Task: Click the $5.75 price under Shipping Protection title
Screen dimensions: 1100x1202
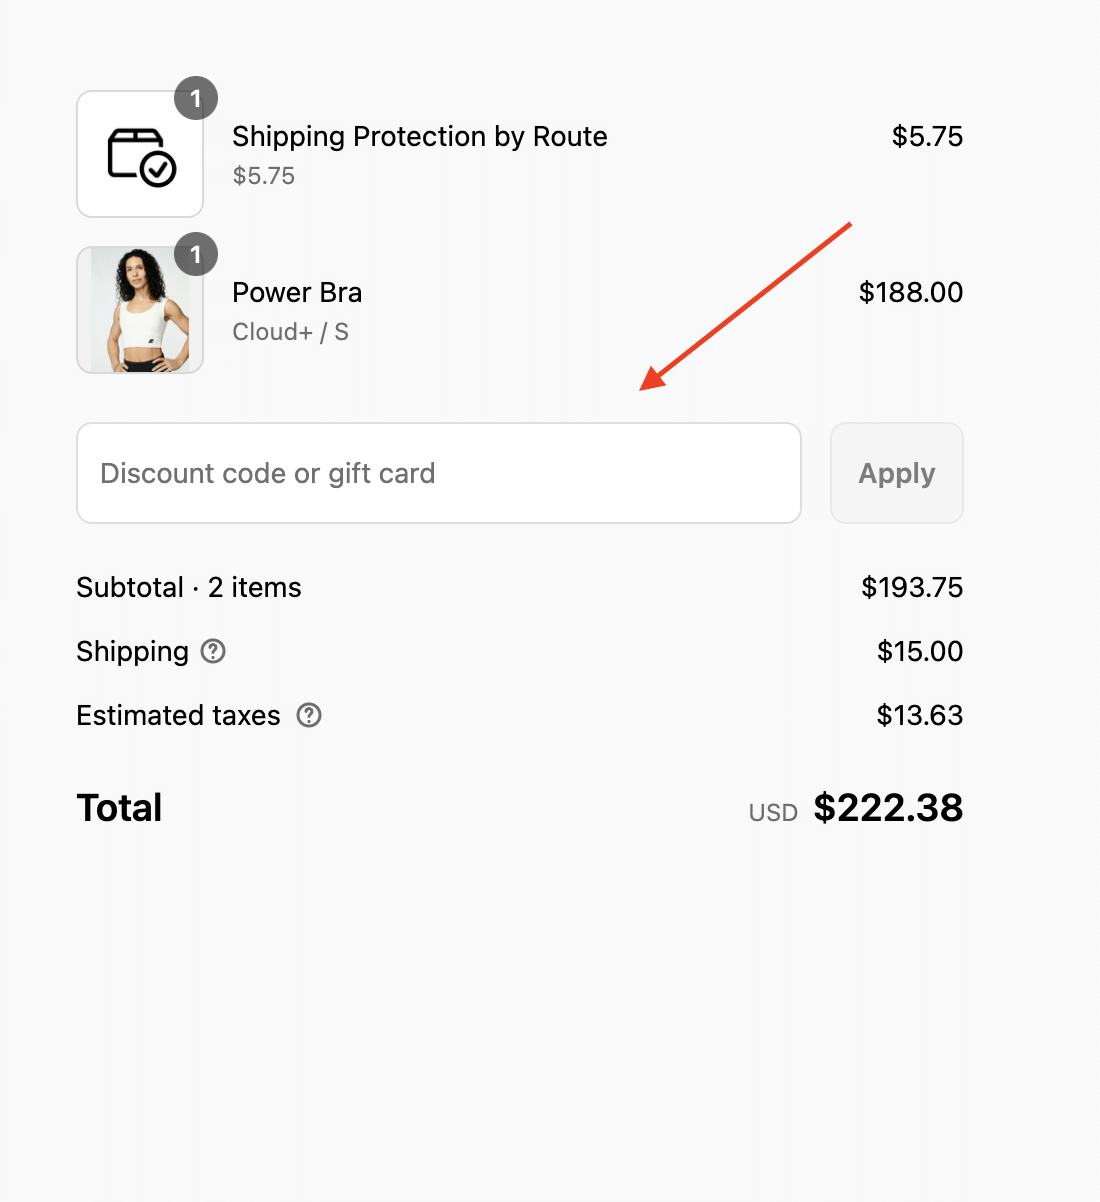Action: click(264, 176)
